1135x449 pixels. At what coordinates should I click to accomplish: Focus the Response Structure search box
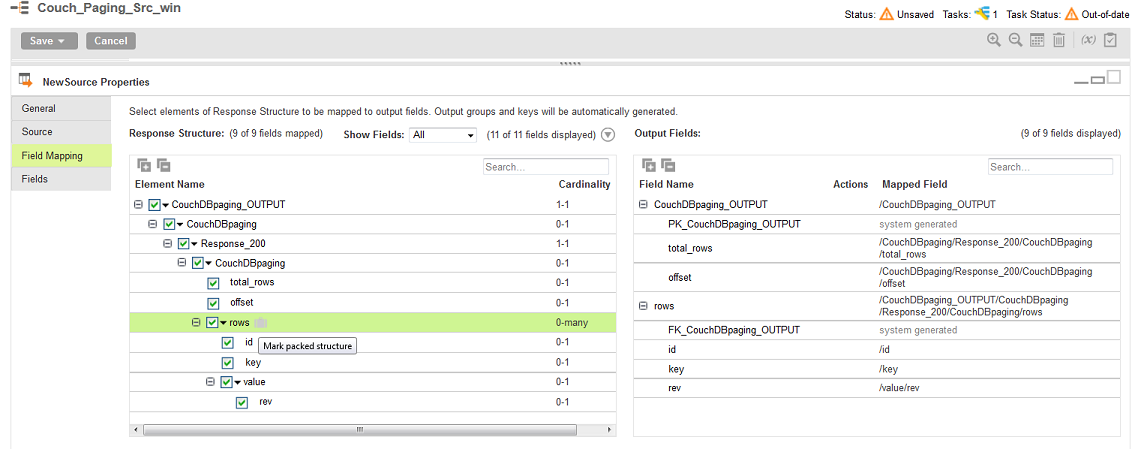pos(546,167)
